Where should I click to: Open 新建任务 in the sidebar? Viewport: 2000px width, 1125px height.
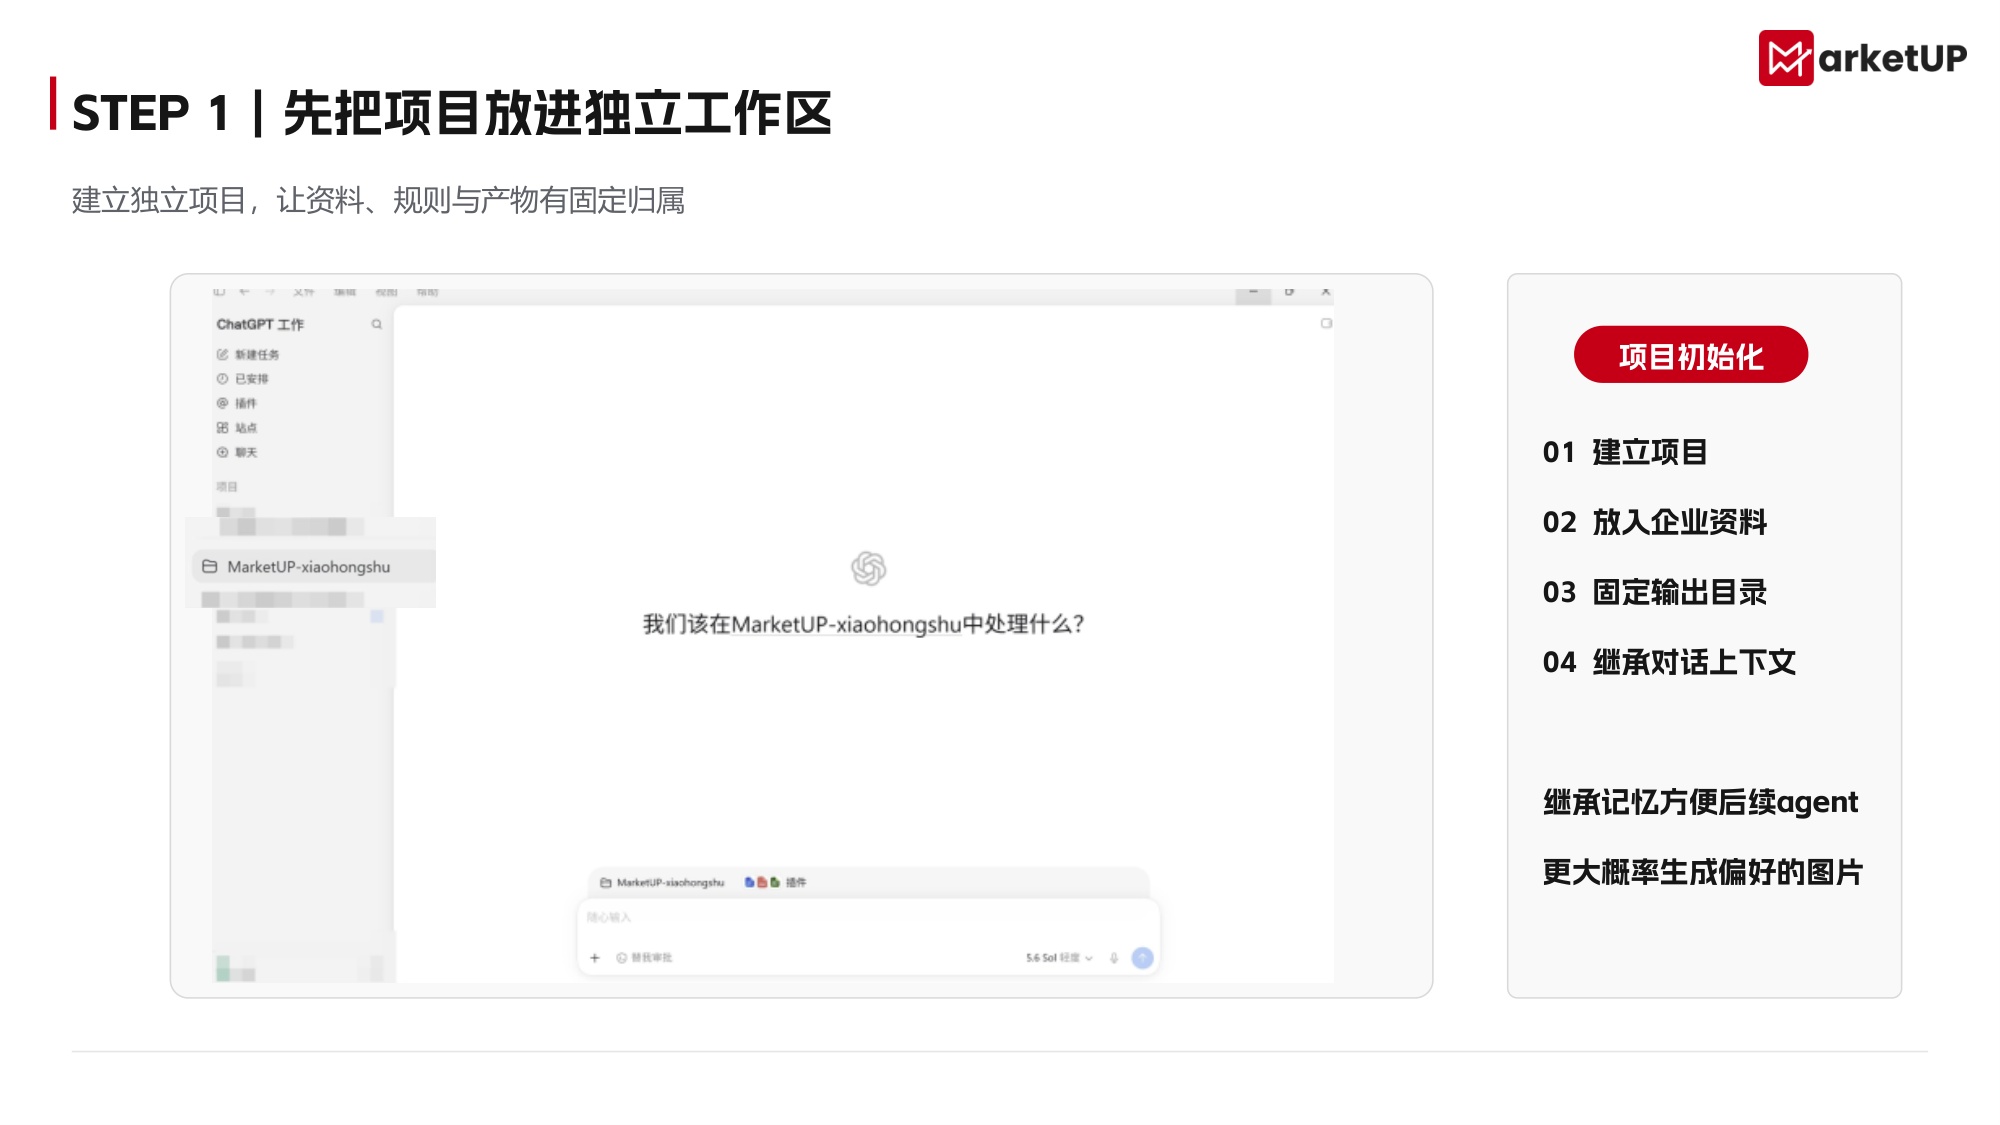pos(248,354)
